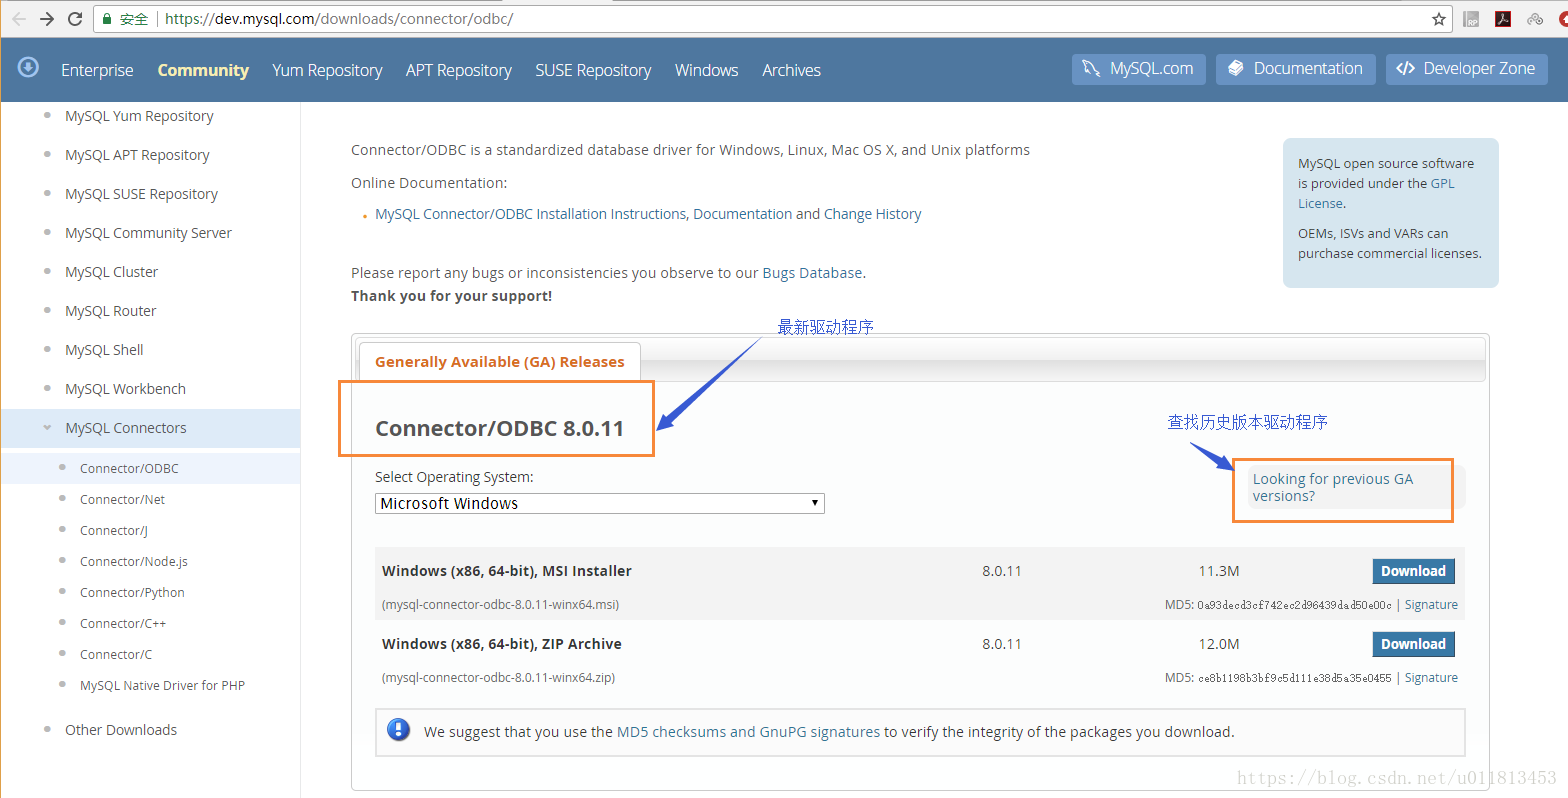The image size is (1568, 798).
Task: Select Connector/Node.js in sidebar
Action: tap(134, 561)
